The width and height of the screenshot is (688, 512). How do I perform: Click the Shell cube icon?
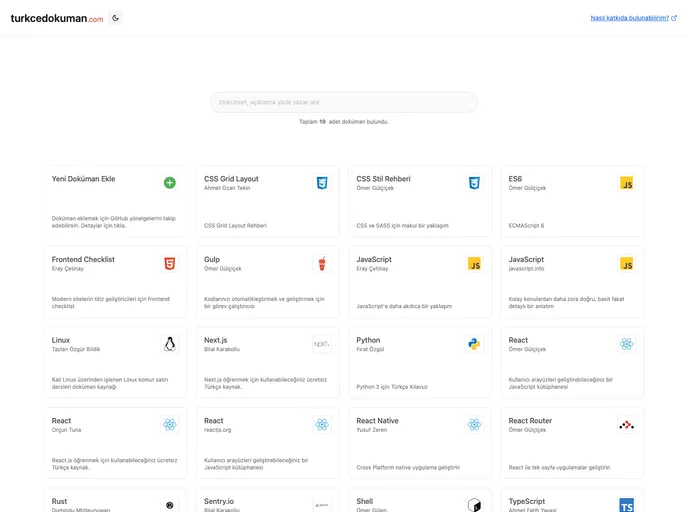coord(474,505)
